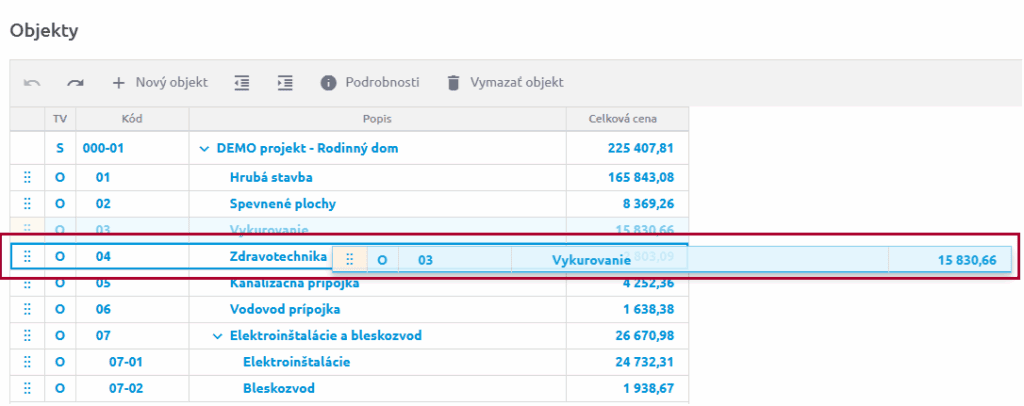Open the Elektroinštalácie 07-01 item

pos(296,362)
